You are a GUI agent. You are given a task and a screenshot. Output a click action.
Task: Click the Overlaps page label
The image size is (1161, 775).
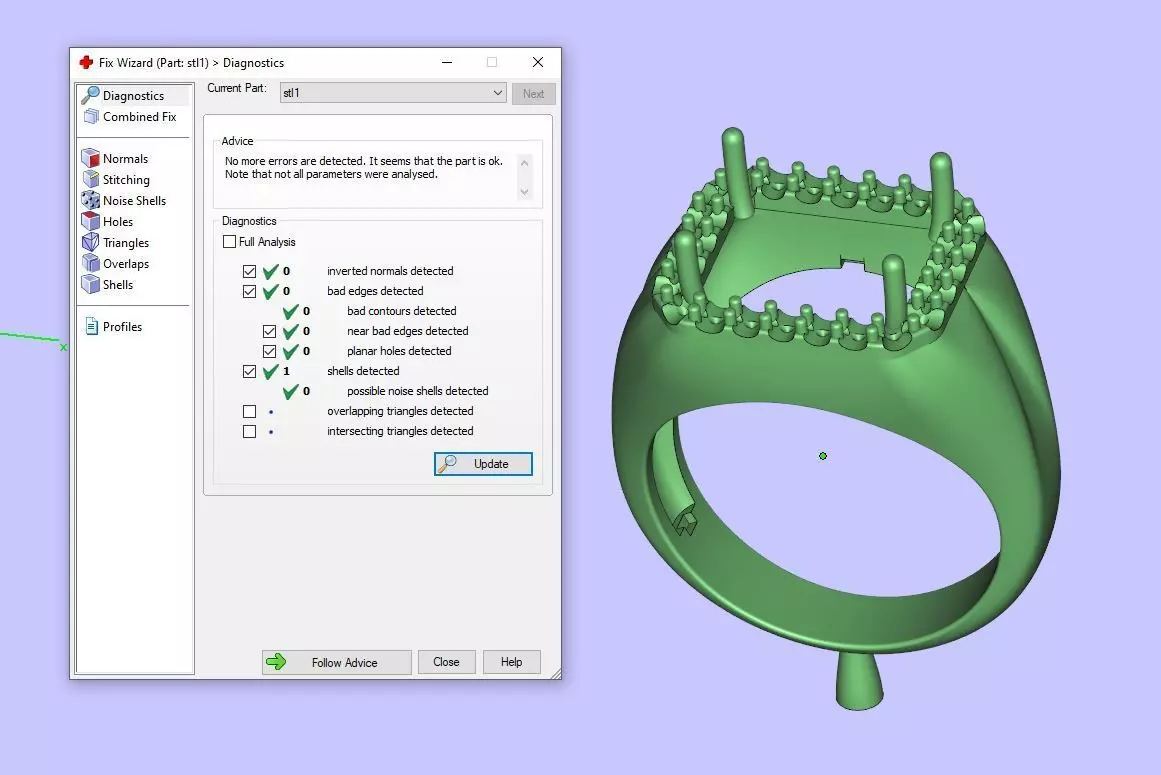coord(126,264)
